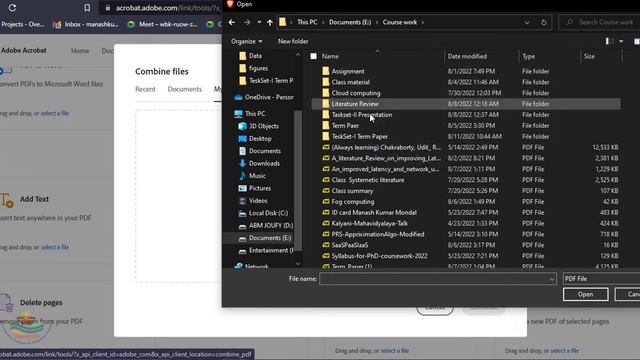Click the browser address bar URL

click(x=168, y=8)
